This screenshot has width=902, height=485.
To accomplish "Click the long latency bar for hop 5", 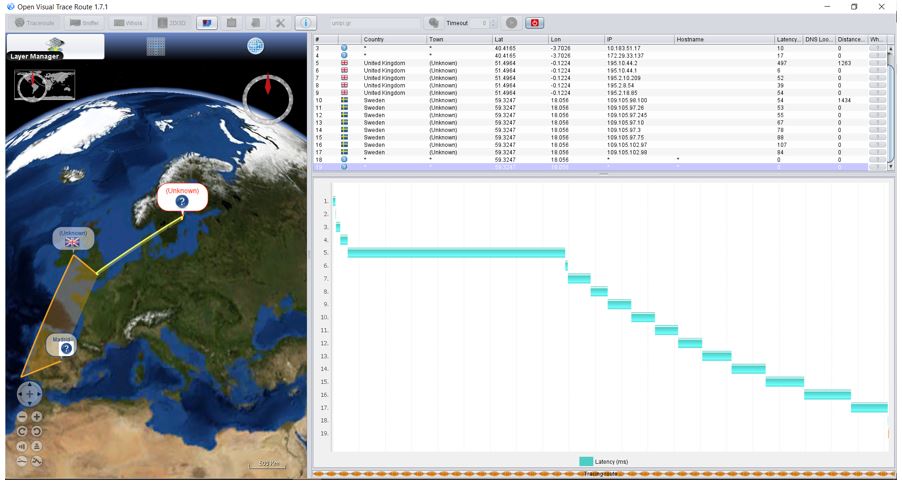I will (x=456, y=253).
